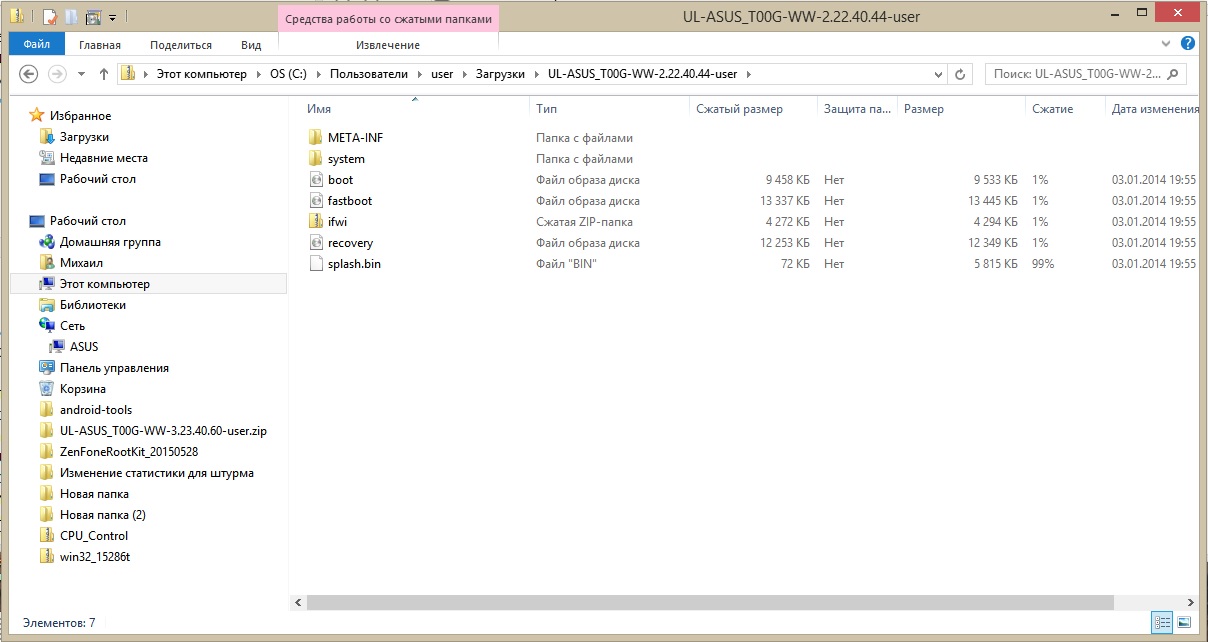
Task: Switch to the Извлечение ribbon tab
Action: click(x=387, y=45)
